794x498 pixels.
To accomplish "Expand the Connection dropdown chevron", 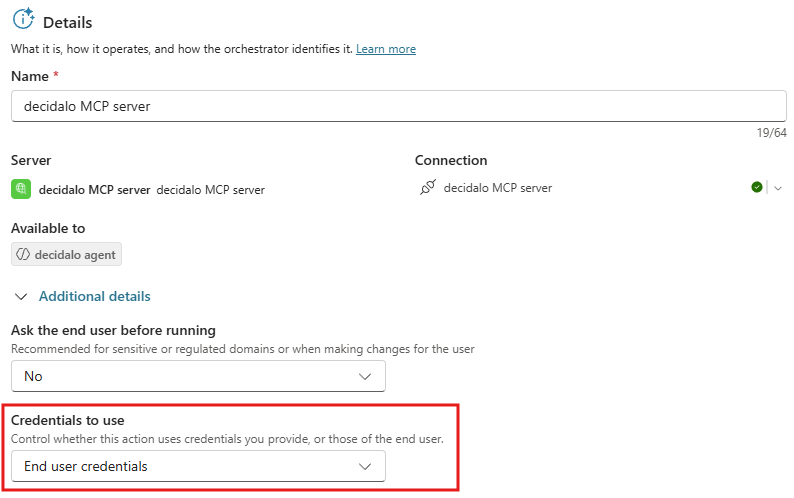I will pos(778,188).
